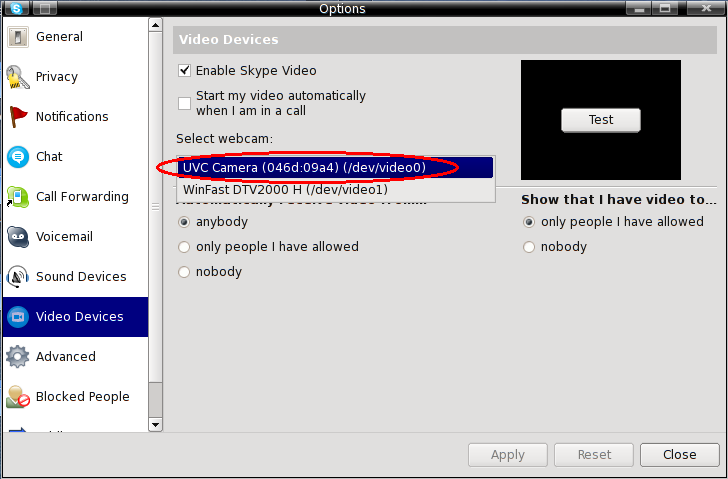Open the Notifications section
The width and height of the screenshot is (728, 479).
[x=76, y=117]
